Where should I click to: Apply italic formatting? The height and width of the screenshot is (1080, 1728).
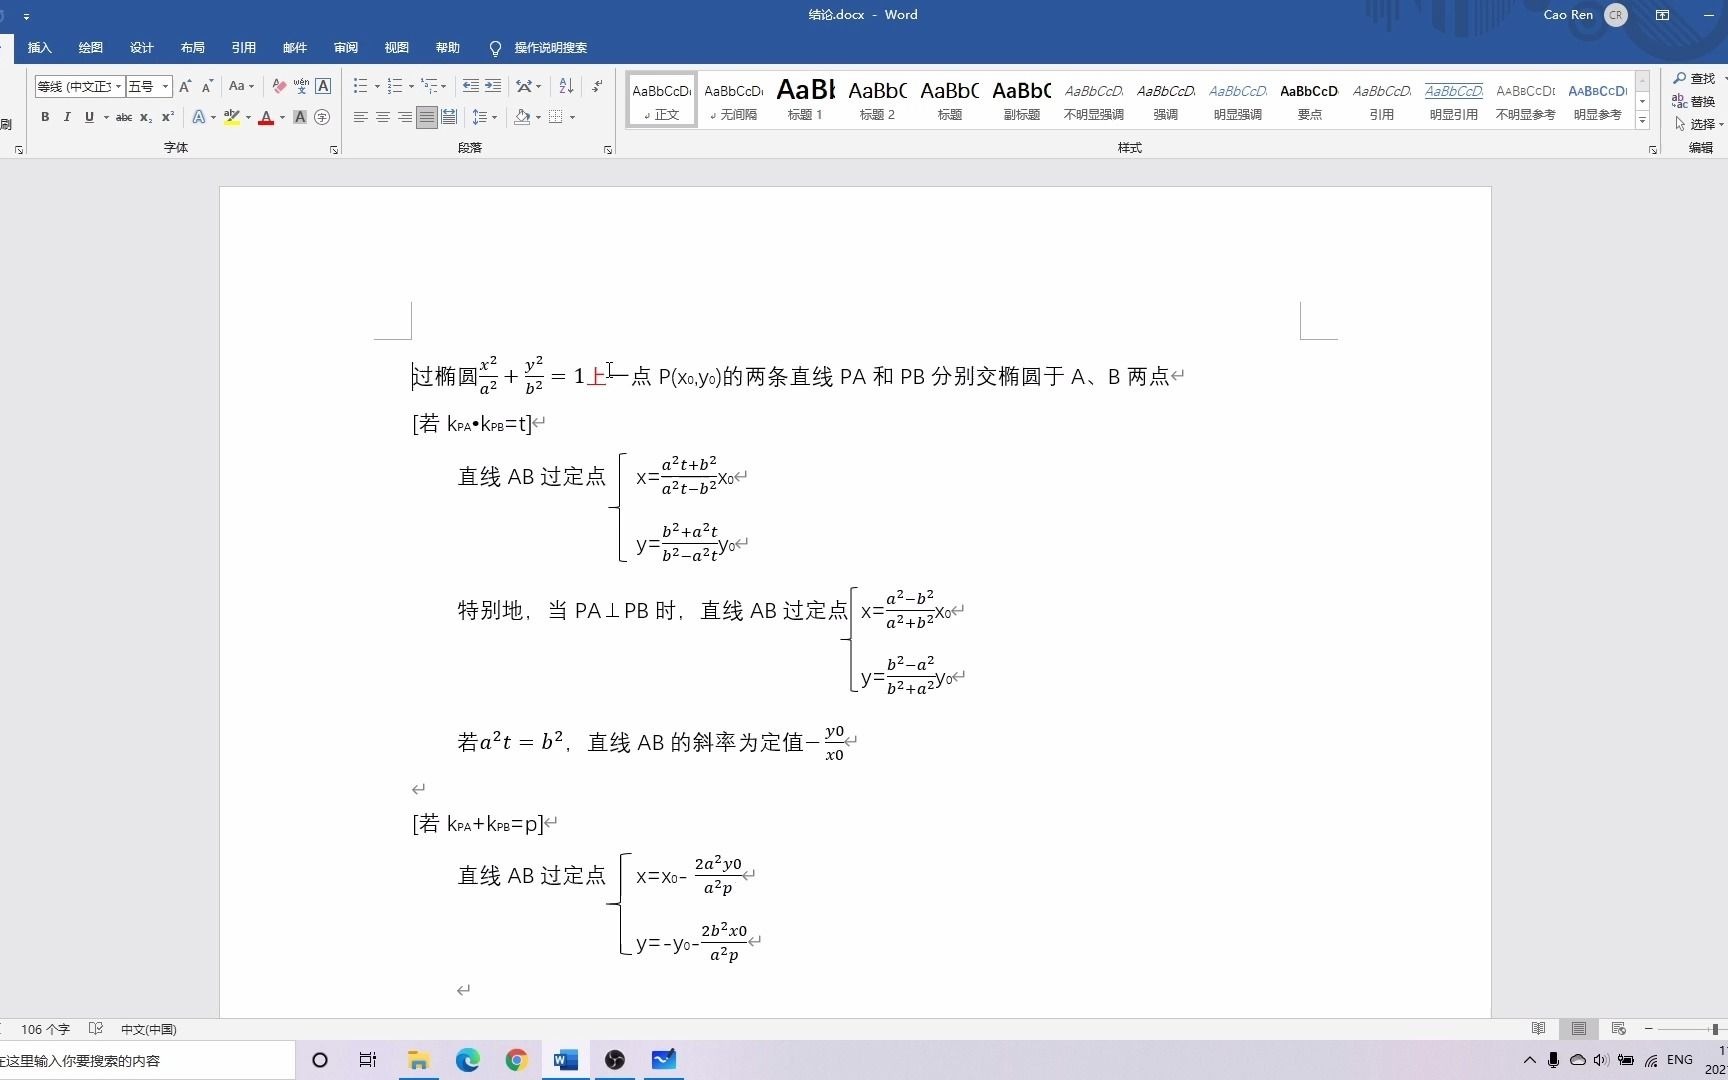[x=67, y=117]
